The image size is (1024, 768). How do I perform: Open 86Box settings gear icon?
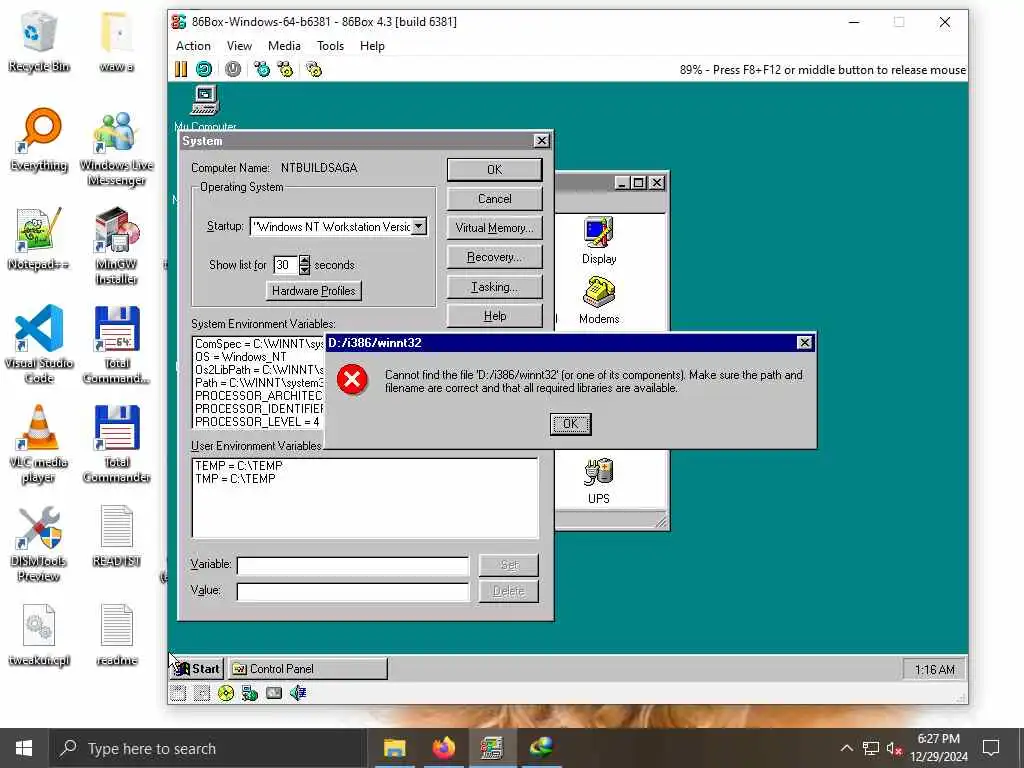pos(314,69)
